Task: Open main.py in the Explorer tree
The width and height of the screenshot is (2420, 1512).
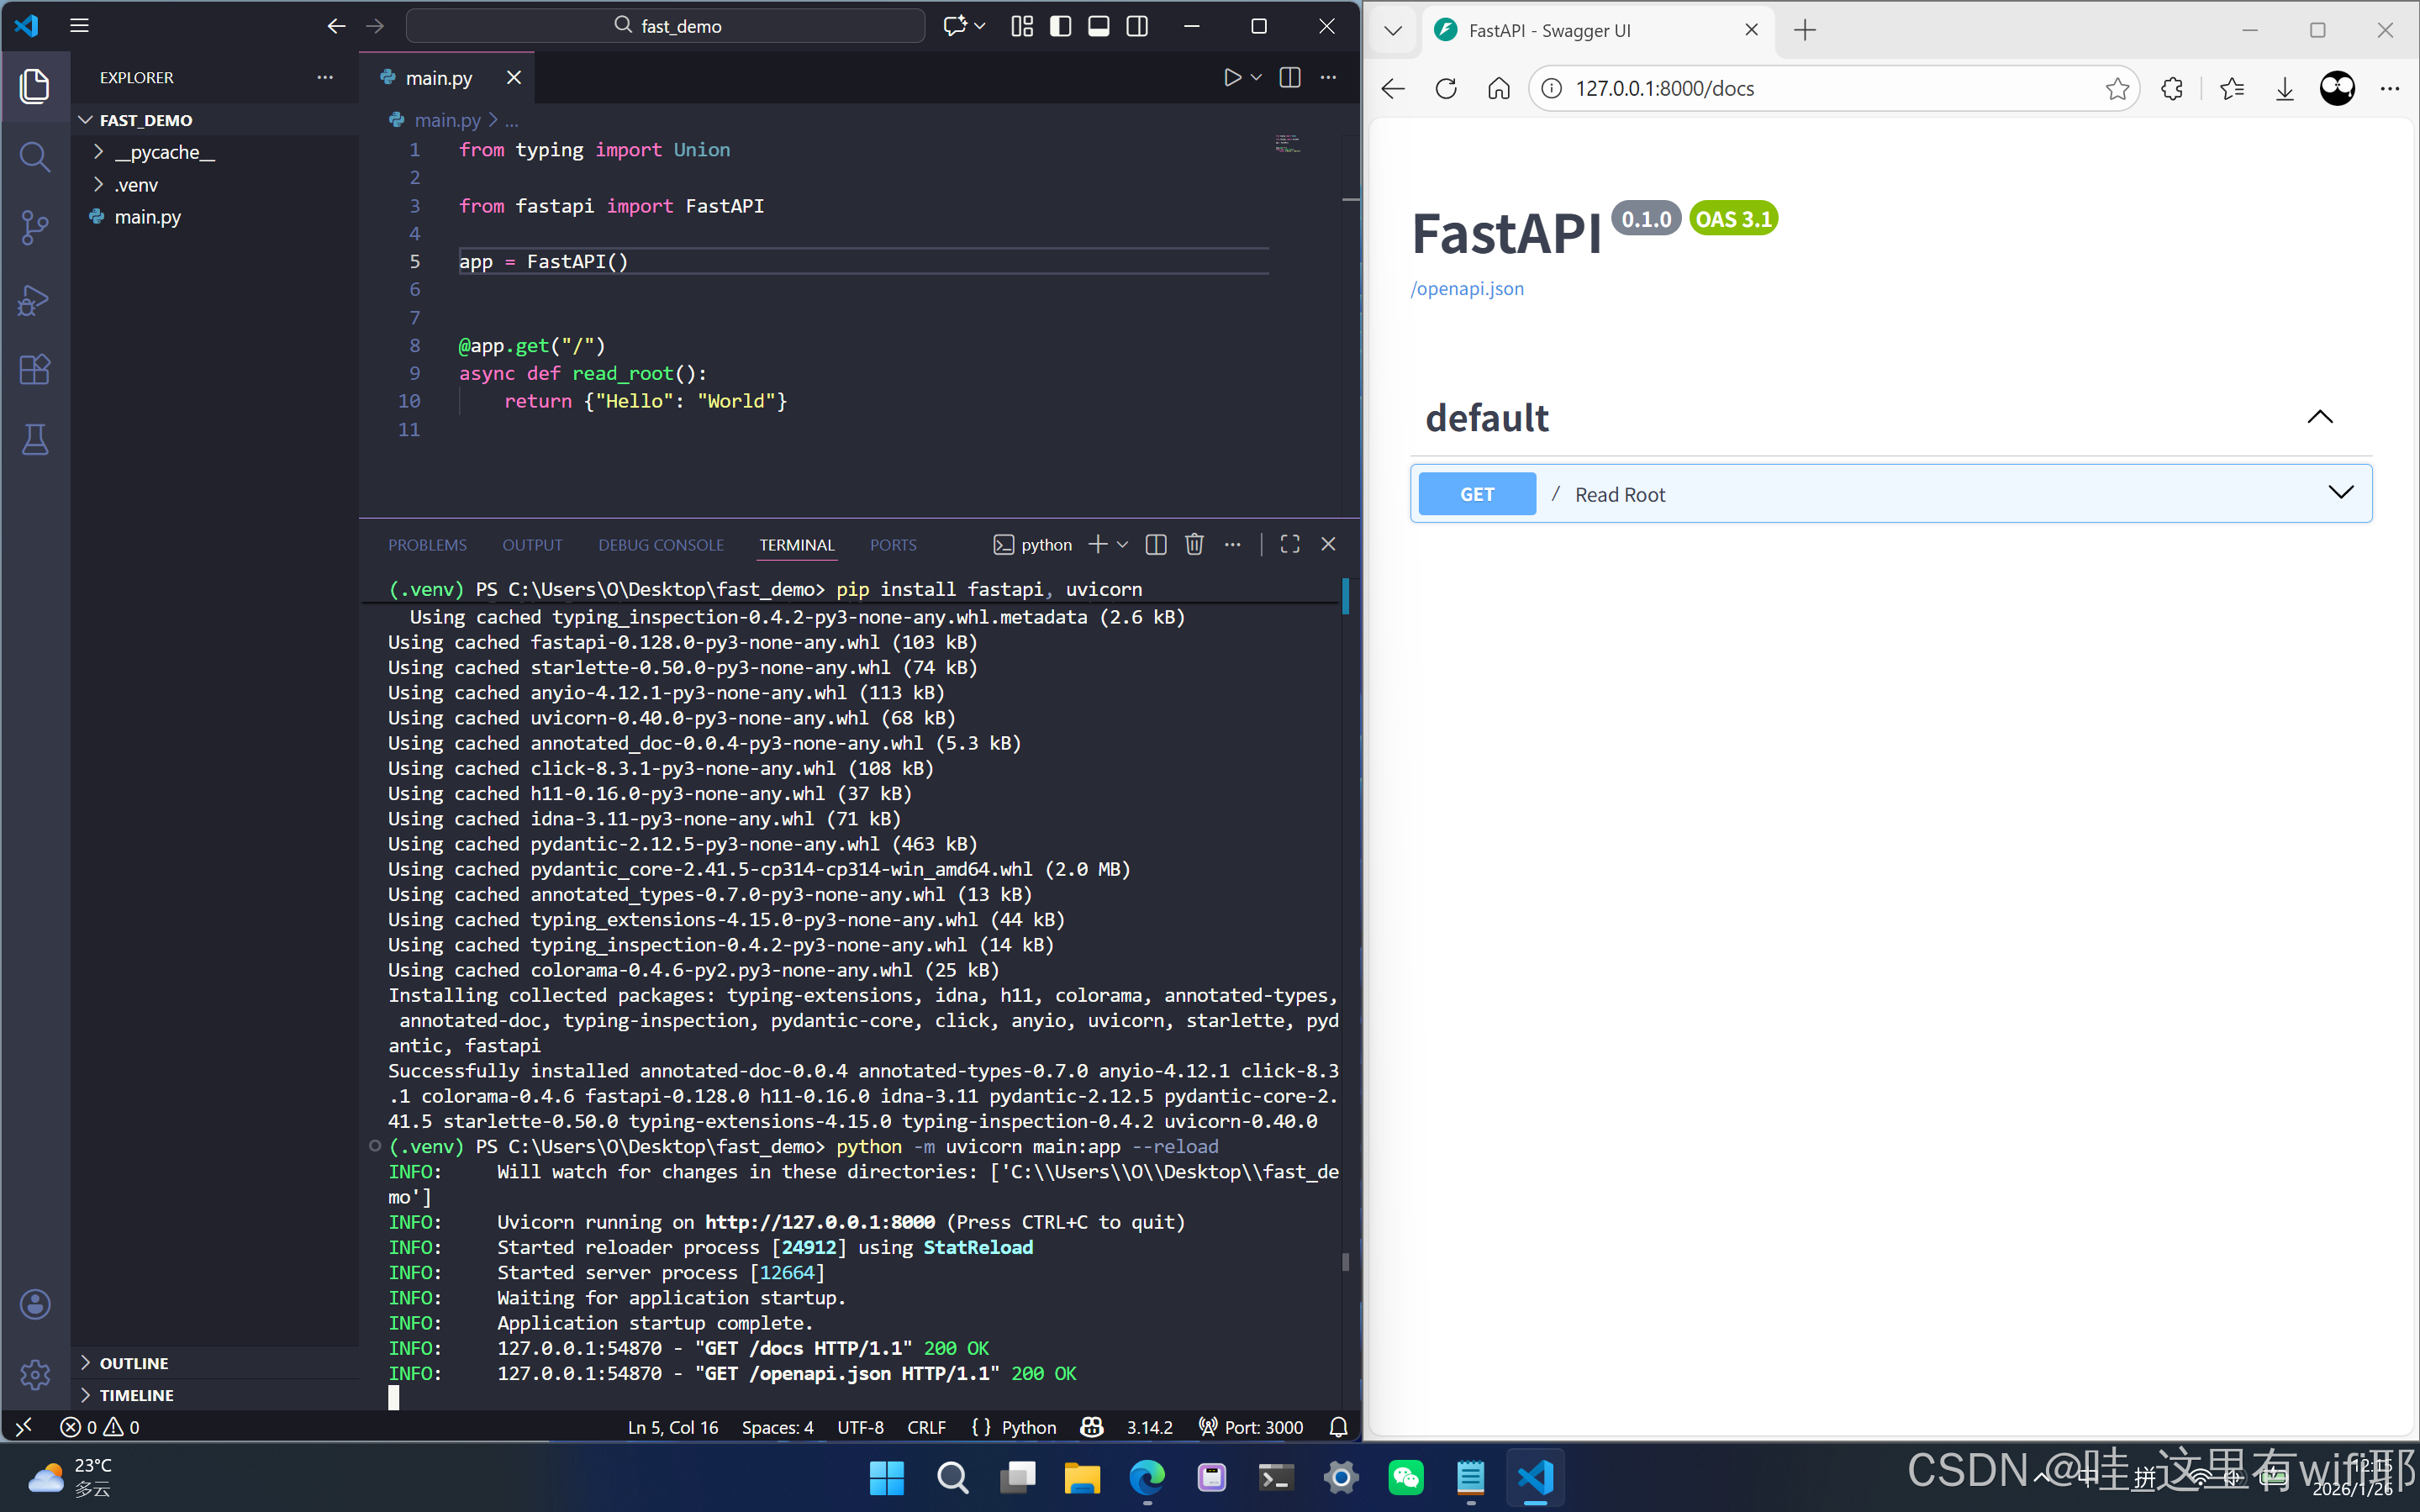Action: click(x=216, y=217)
